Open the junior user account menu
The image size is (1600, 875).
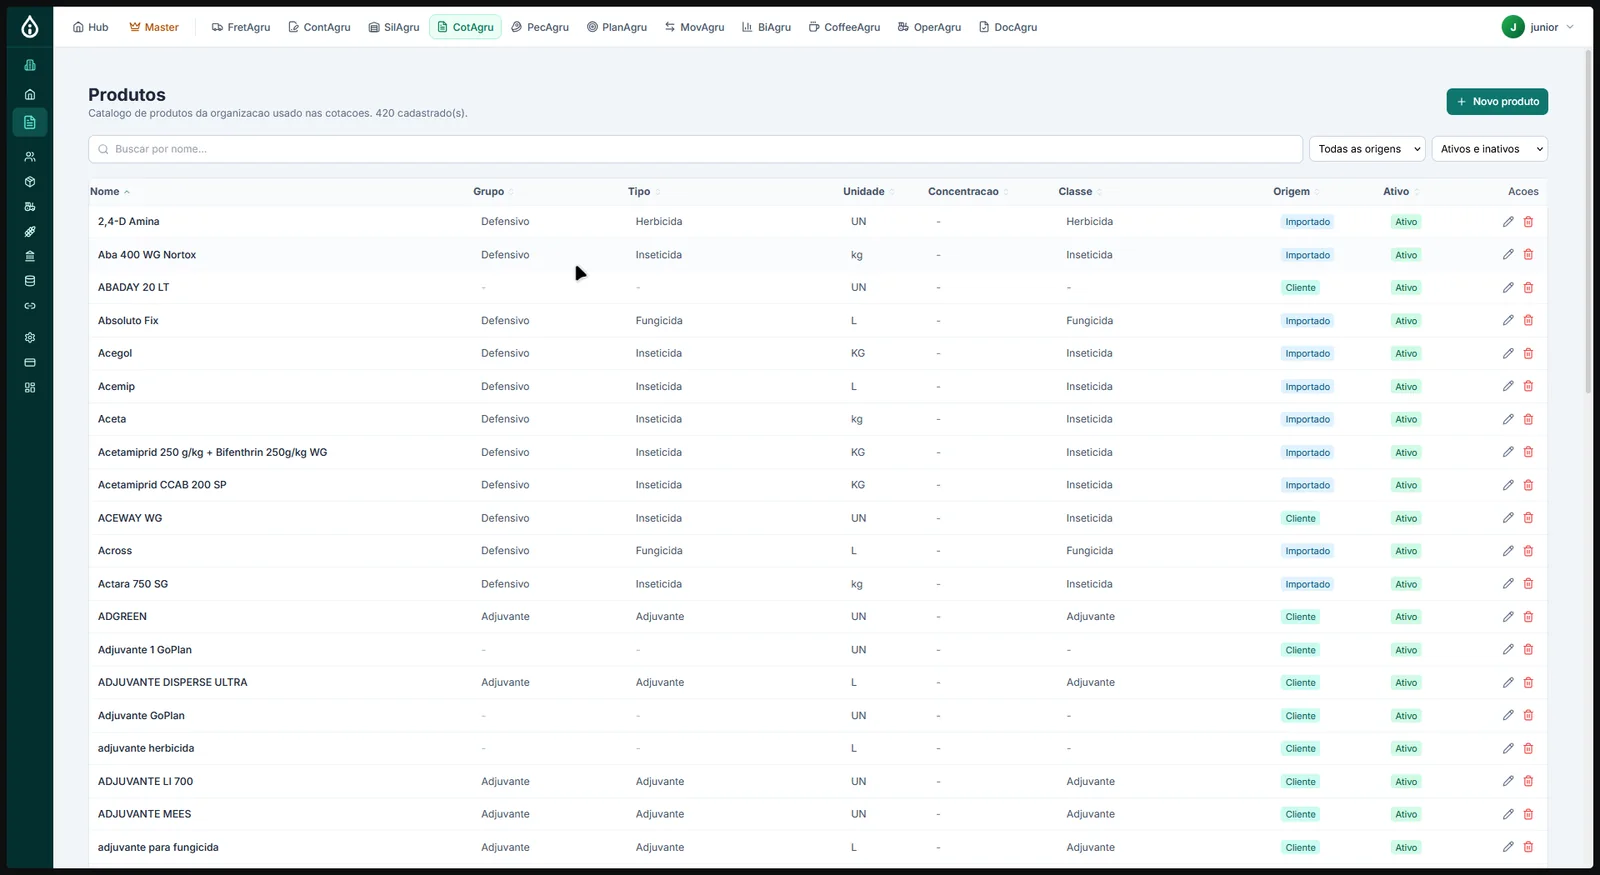[x=1538, y=27]
